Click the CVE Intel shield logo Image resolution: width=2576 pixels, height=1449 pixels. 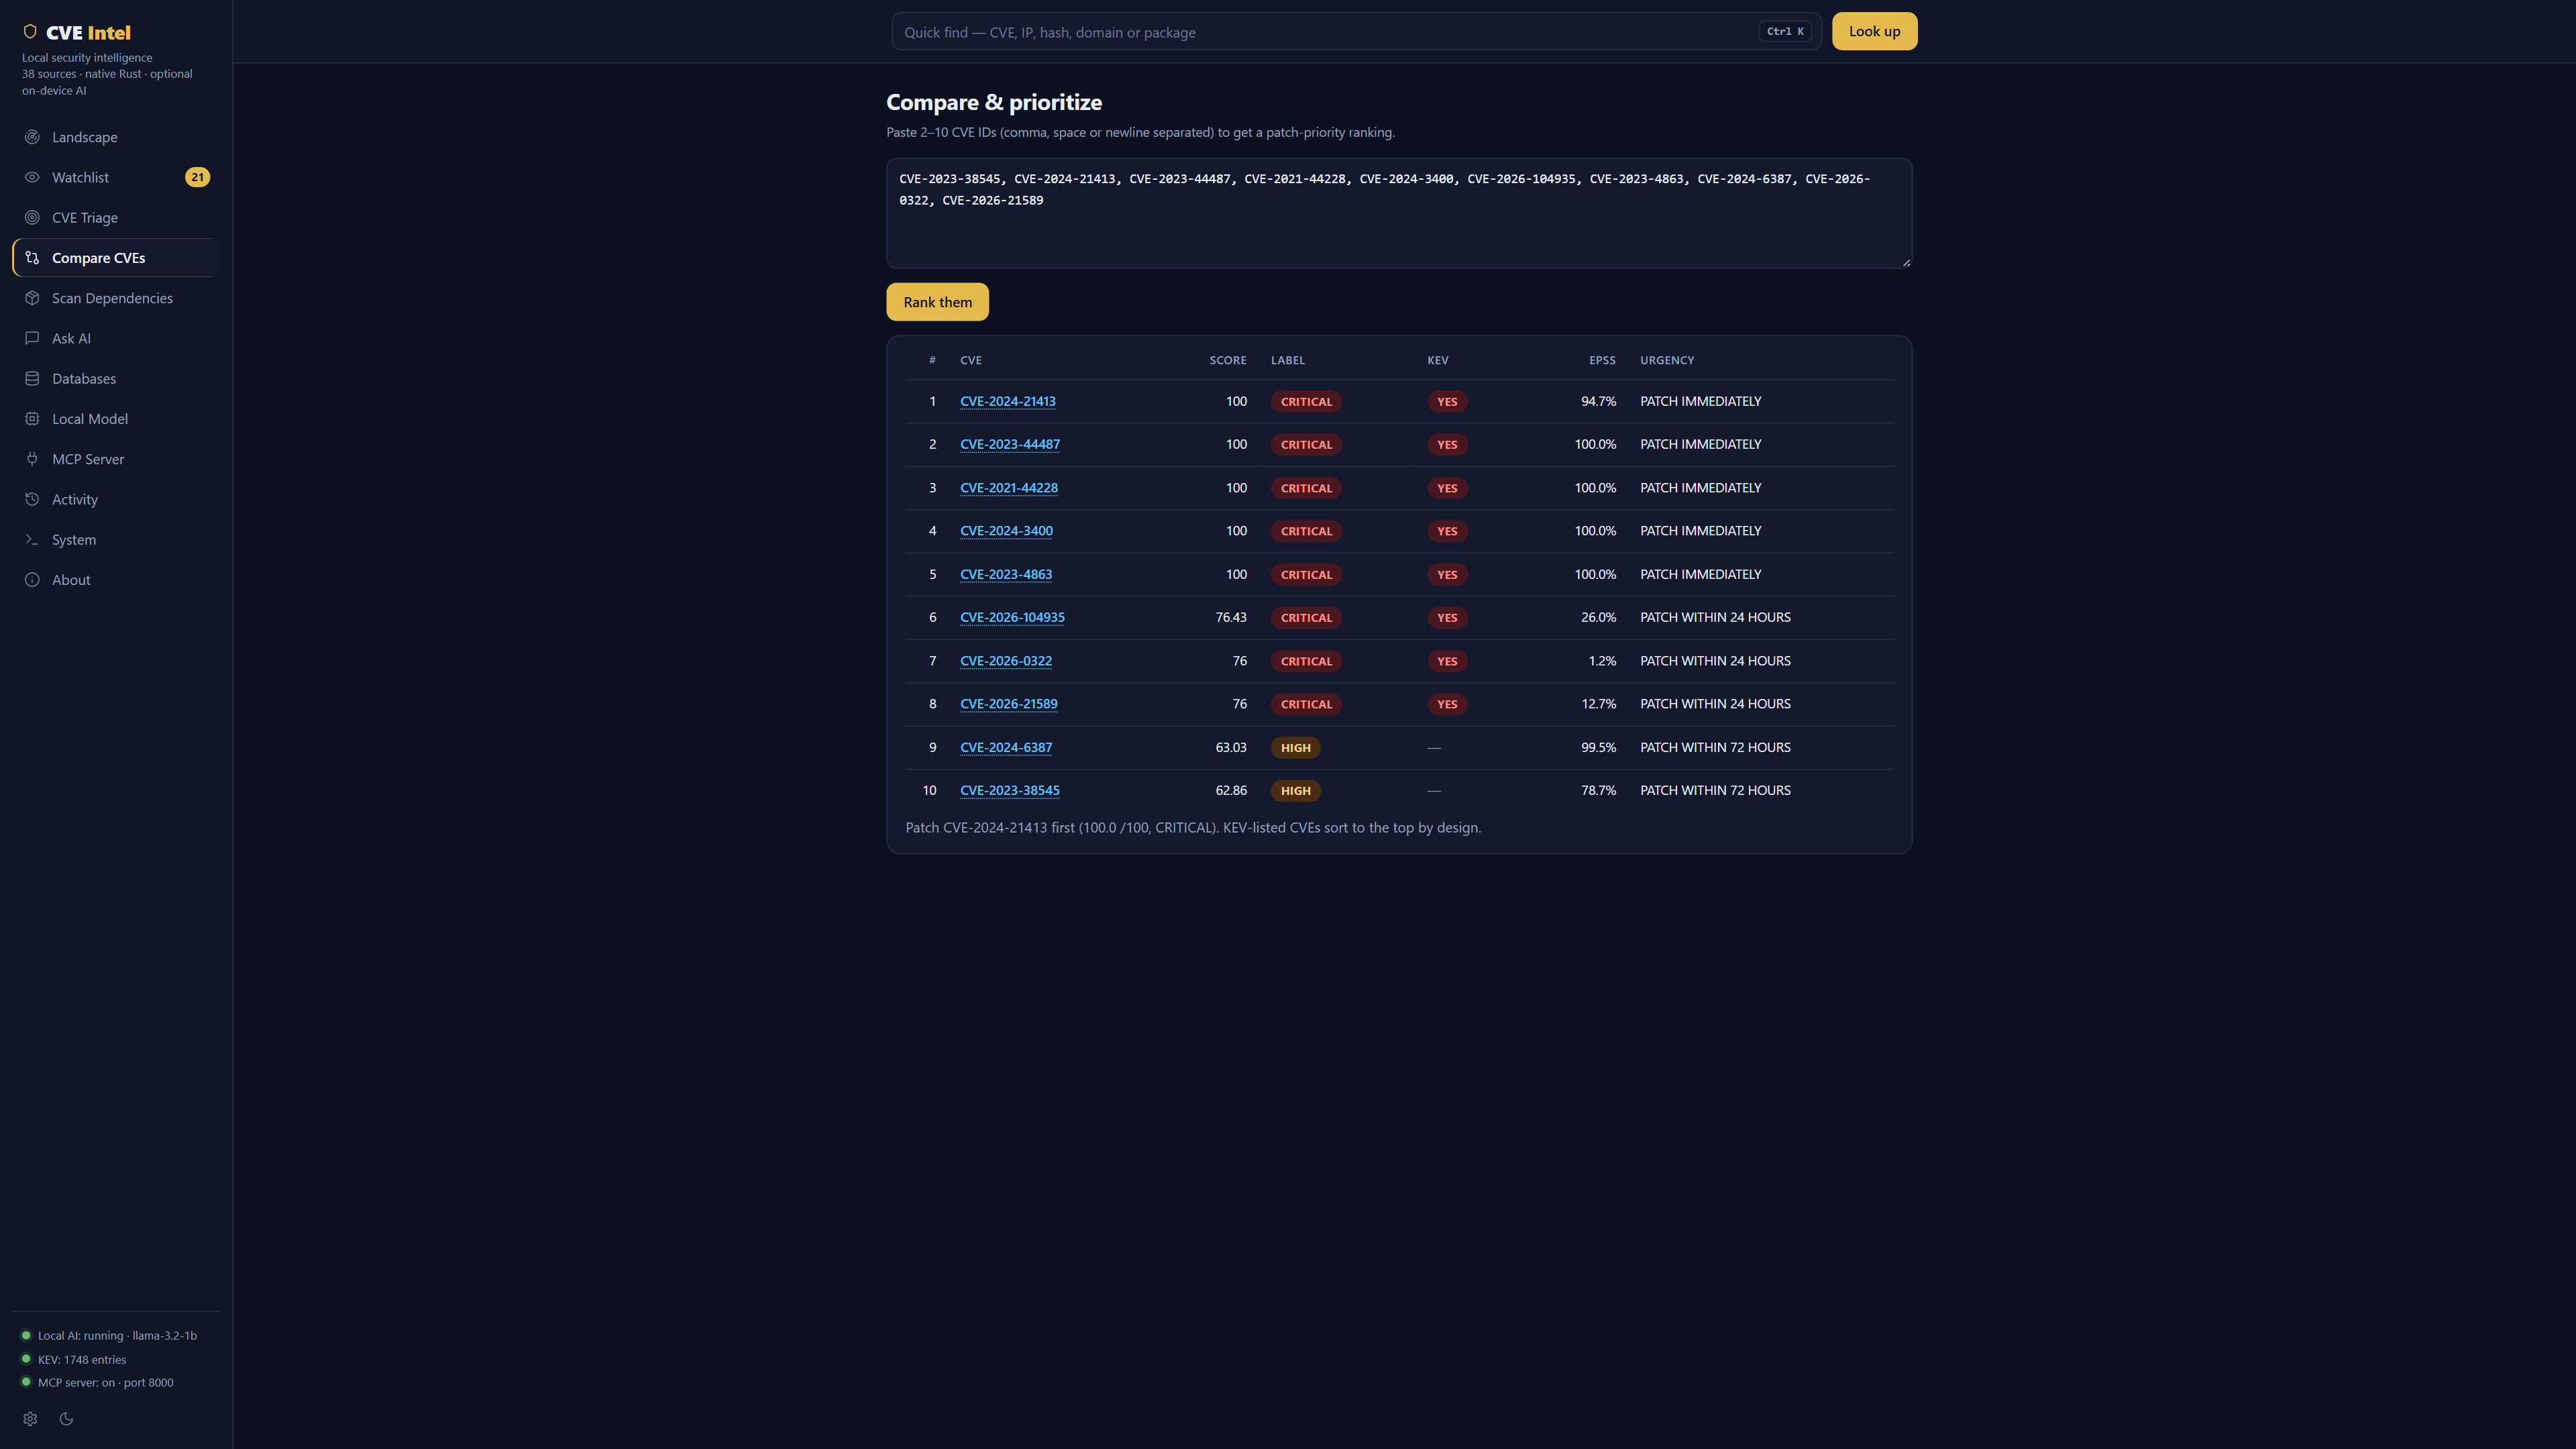click(30, 31)
